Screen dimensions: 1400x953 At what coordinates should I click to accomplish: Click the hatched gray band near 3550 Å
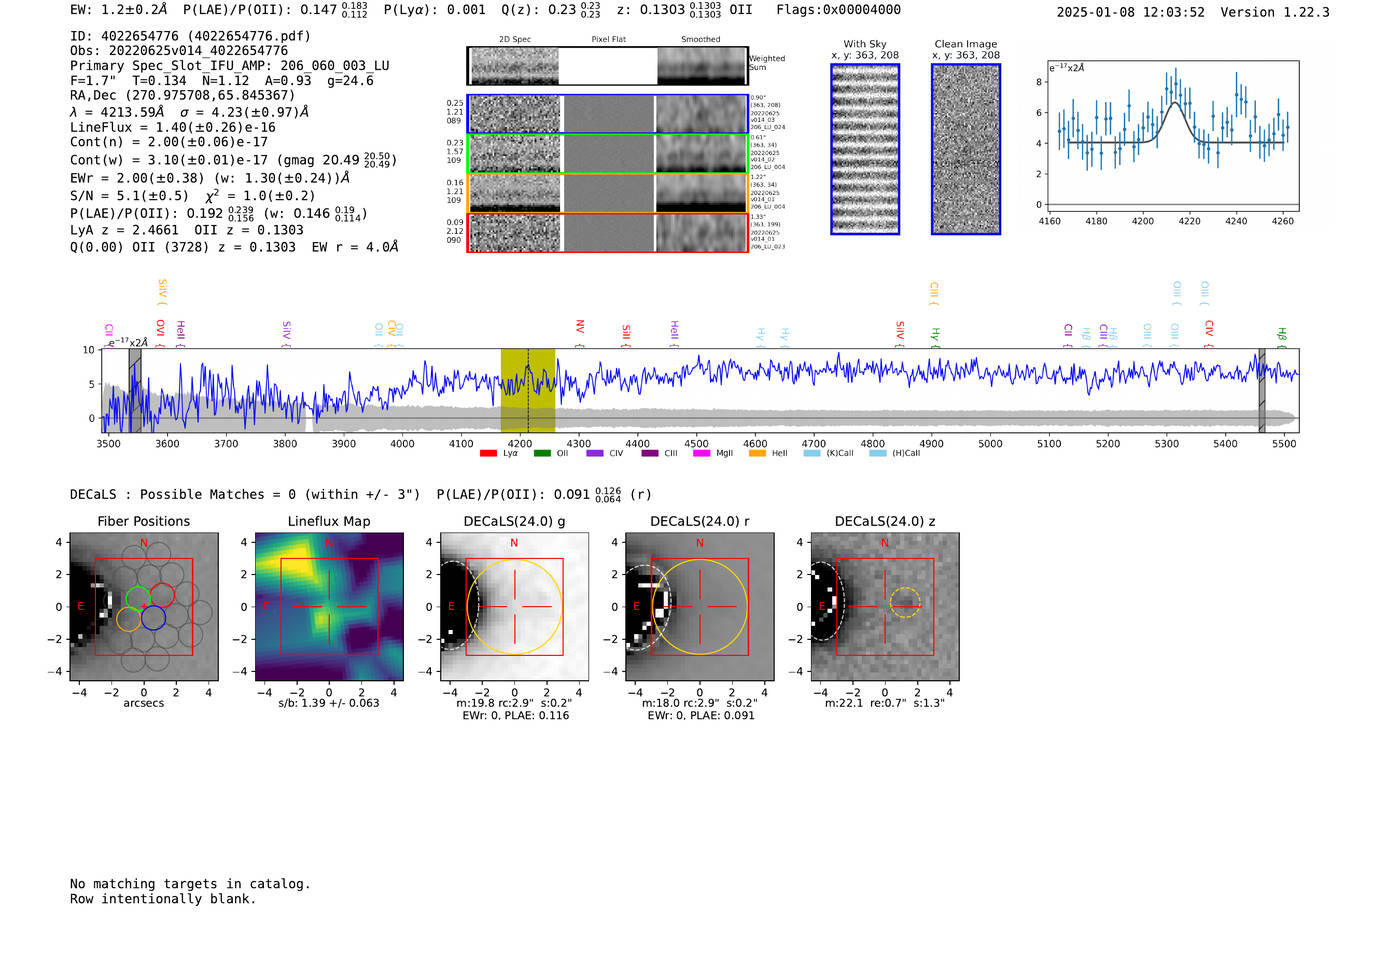(x=135, y=390)
